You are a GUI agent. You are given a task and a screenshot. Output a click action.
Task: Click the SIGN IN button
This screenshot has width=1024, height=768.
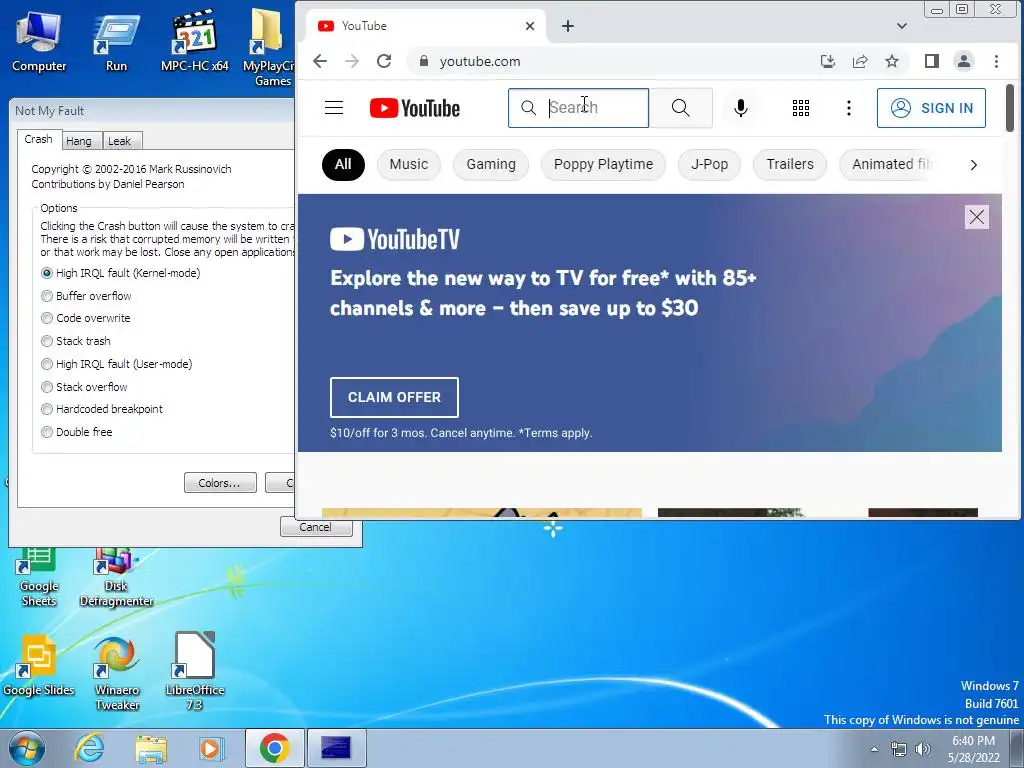pos(931,108)
